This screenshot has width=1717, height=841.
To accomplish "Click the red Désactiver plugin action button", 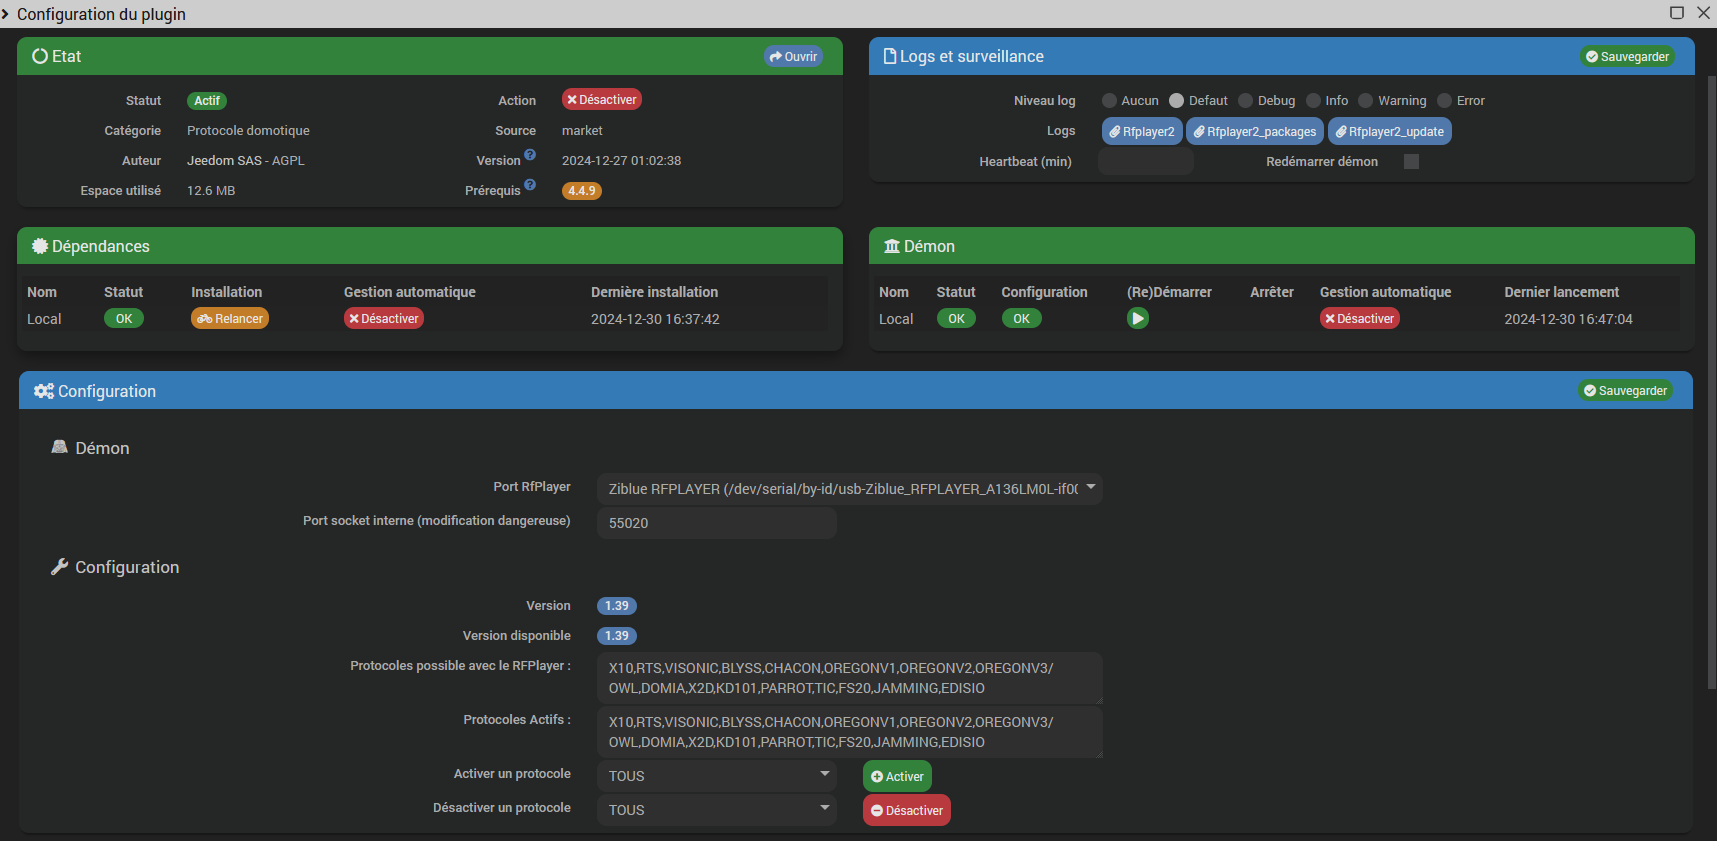I will pyautogui.click(x=601, y=99).
